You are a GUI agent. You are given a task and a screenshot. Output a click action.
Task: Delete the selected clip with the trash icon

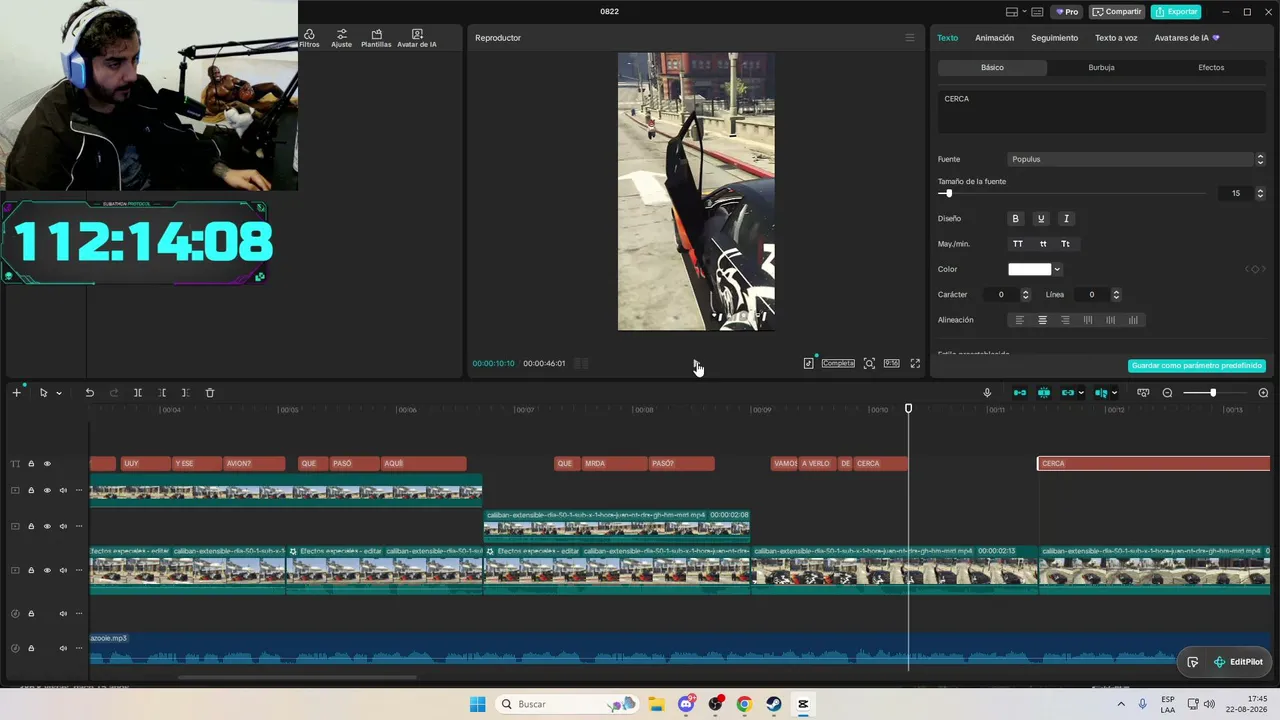[210, 393]
